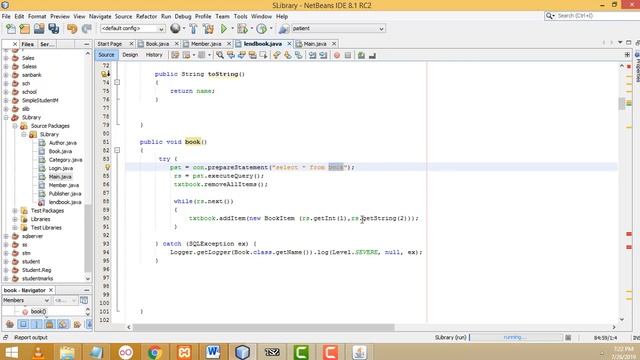The image size is (640, 360).
Task: Open the Tools menu
Action: click(240, 16)
